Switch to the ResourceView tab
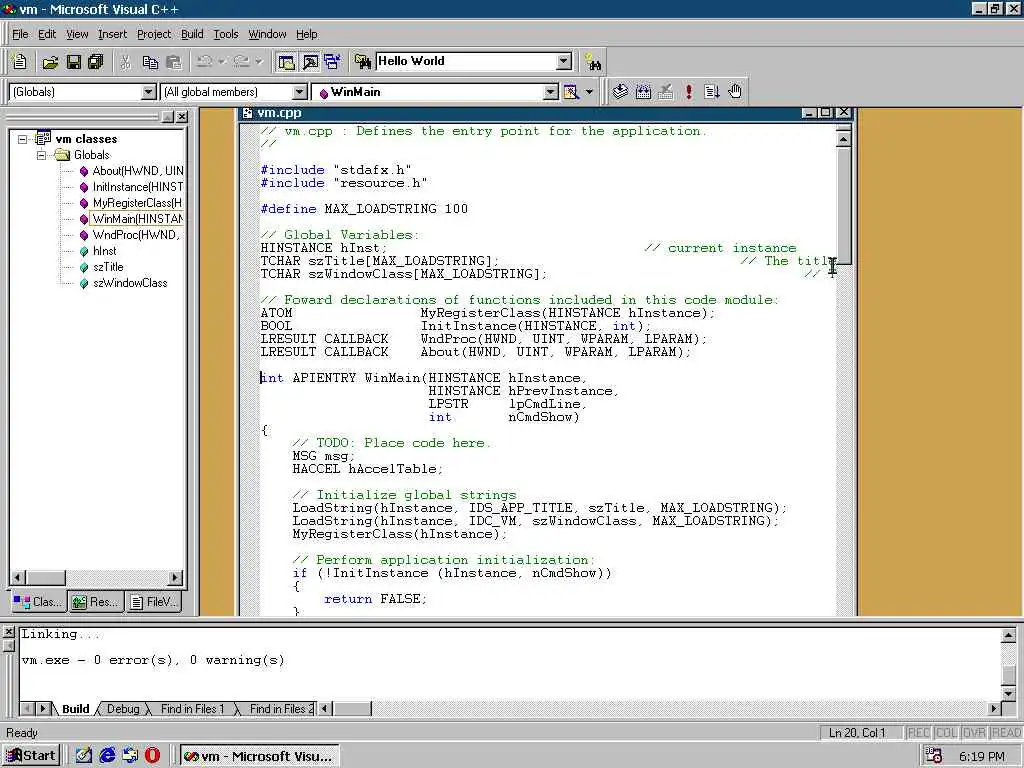This screenshot has width=1024, height=768. pos(95,601)
